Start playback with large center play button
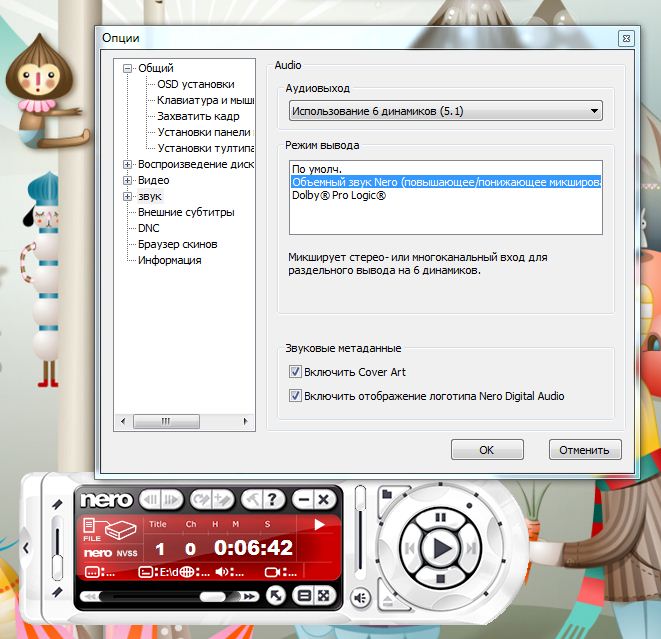This screenshot has width=661, height=639. coord(441,548)
